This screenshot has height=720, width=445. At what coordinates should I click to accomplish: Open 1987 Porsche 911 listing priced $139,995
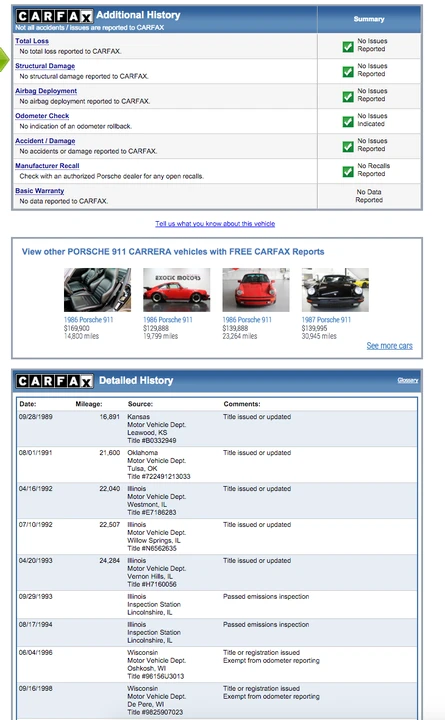pos(326,320)
